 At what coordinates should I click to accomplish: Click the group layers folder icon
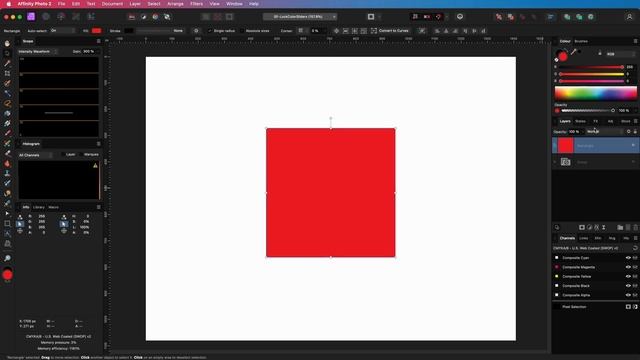pos(620,227)
